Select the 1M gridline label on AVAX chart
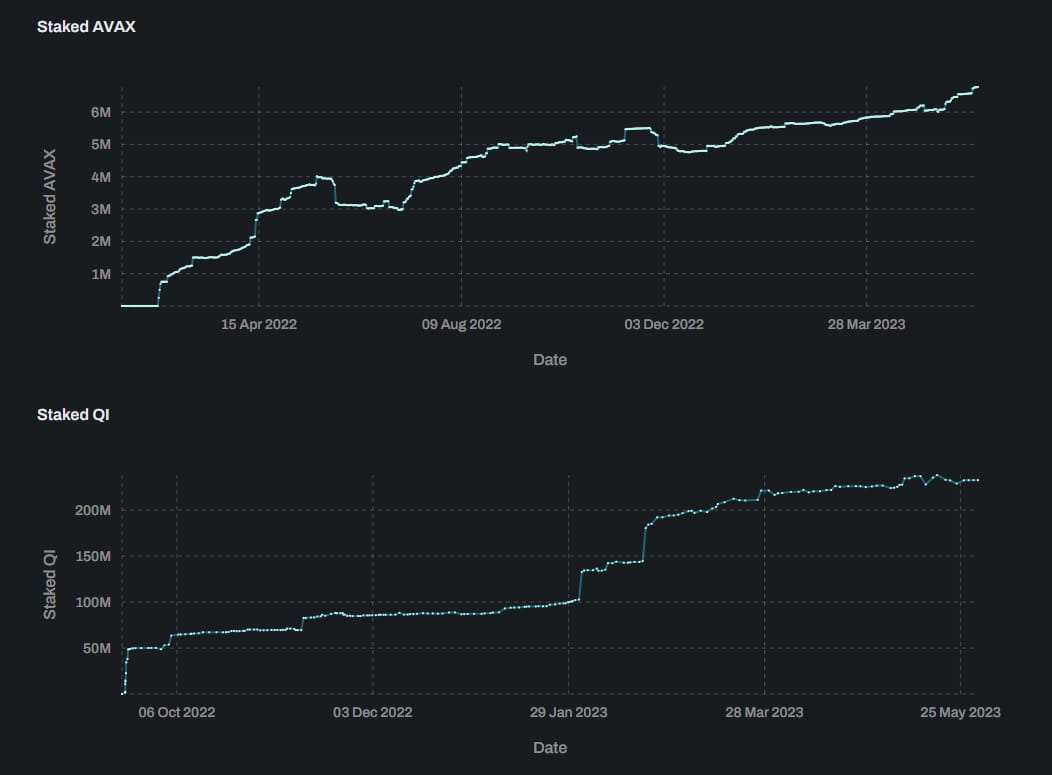This screenshot has width=1052, height=775. pos(99,273)
